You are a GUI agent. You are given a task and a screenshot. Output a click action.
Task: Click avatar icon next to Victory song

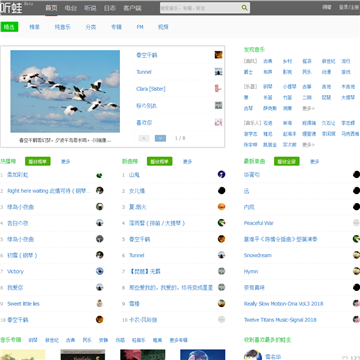(x=99, y=271)
